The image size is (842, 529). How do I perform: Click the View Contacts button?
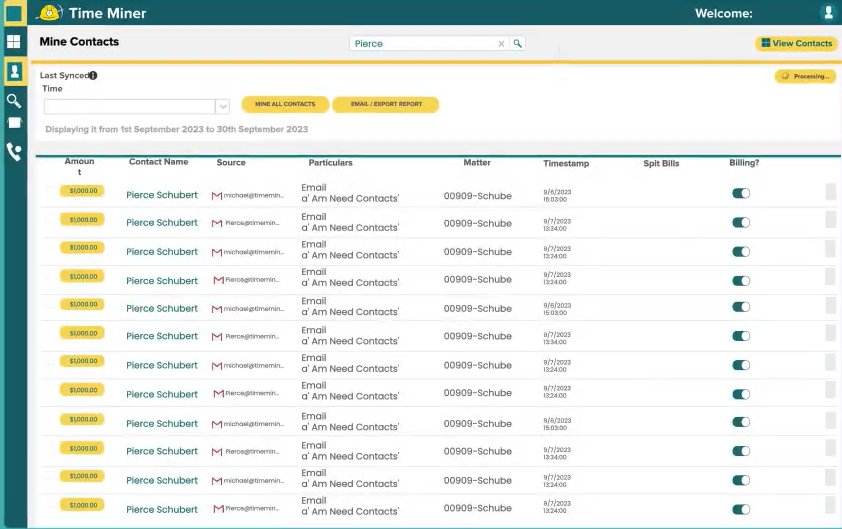click(796, 44)
